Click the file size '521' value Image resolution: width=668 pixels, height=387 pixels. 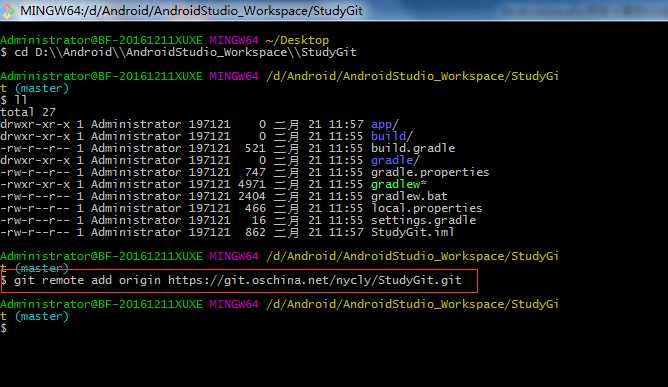[255, 148]
